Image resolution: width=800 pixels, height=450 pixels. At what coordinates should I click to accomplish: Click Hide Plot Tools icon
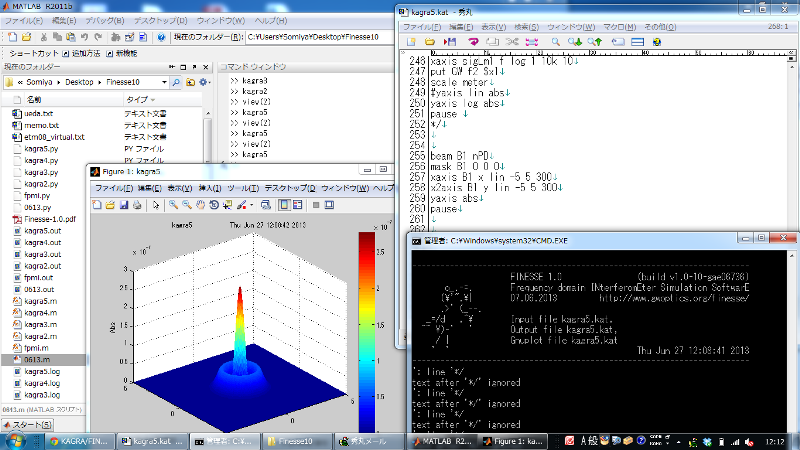pos(316,205)
